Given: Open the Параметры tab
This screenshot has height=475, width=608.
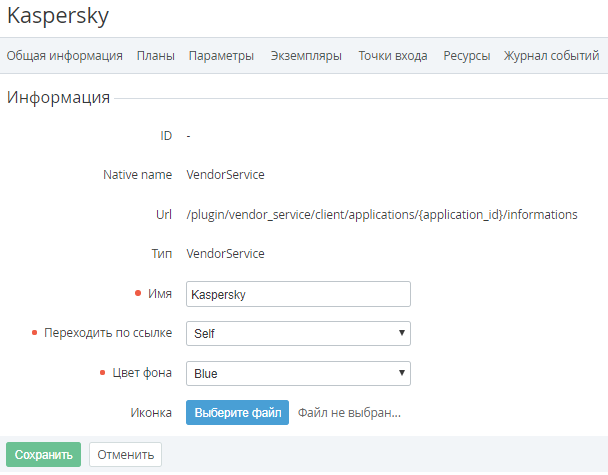Looking at the screenshot, I should point(221,56).
